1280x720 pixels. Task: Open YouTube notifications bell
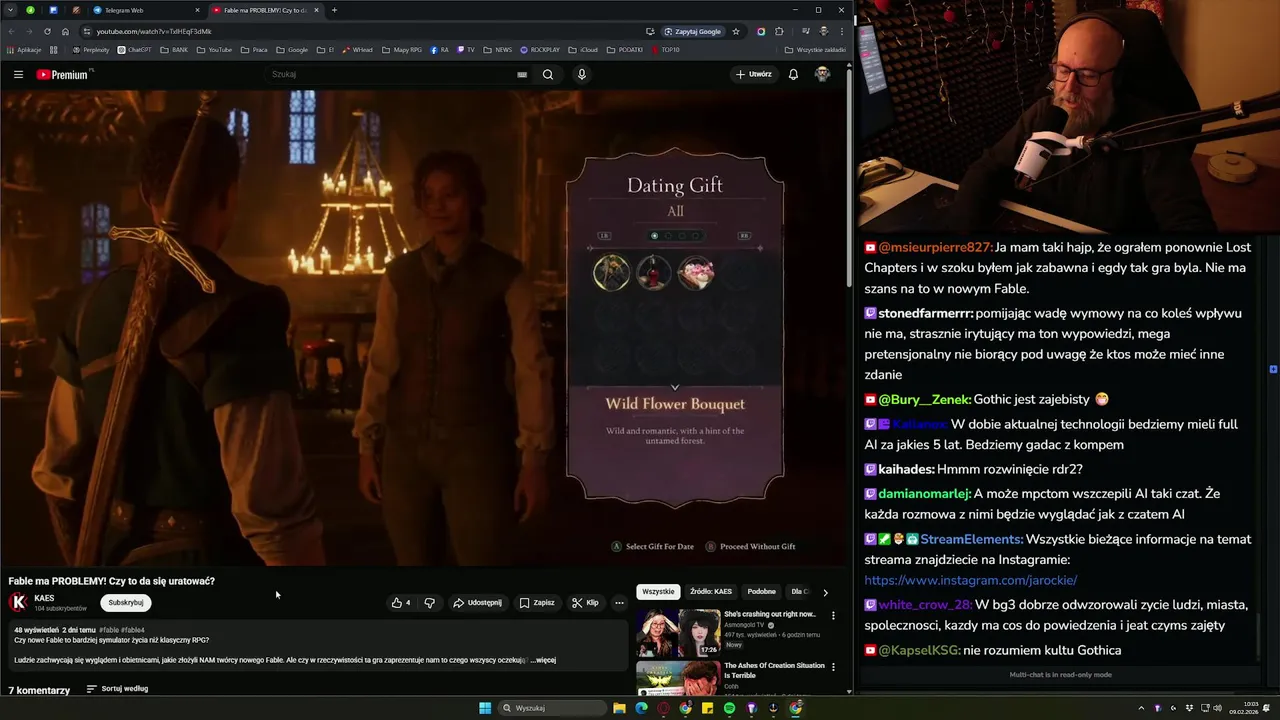tap(793, 74)
